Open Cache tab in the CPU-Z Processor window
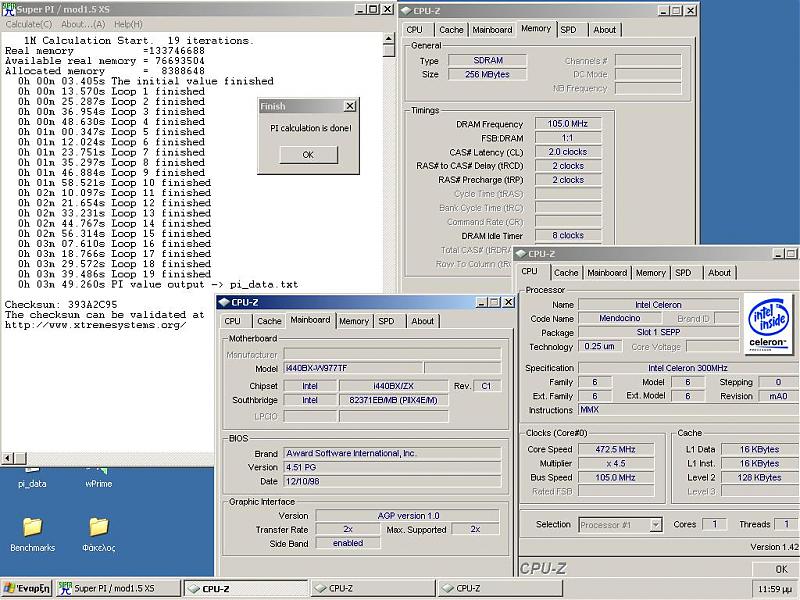Screen dimensions: 800x600 click(566, 273)
